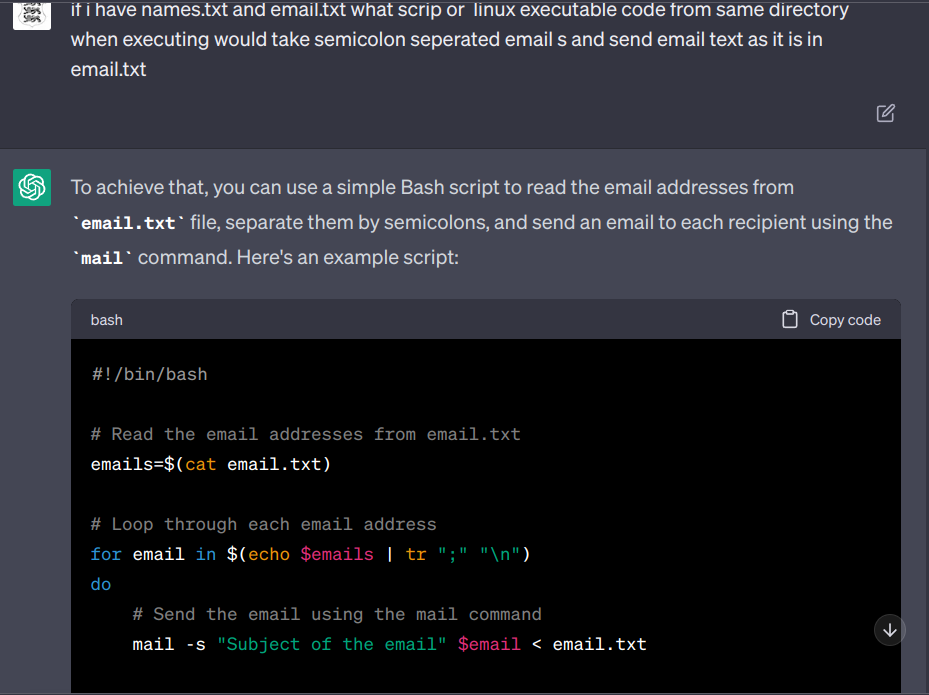The width and height of the screenshot is (929, 695).
Task: Click the red $email variable in mail command
Action: point(489,644)
